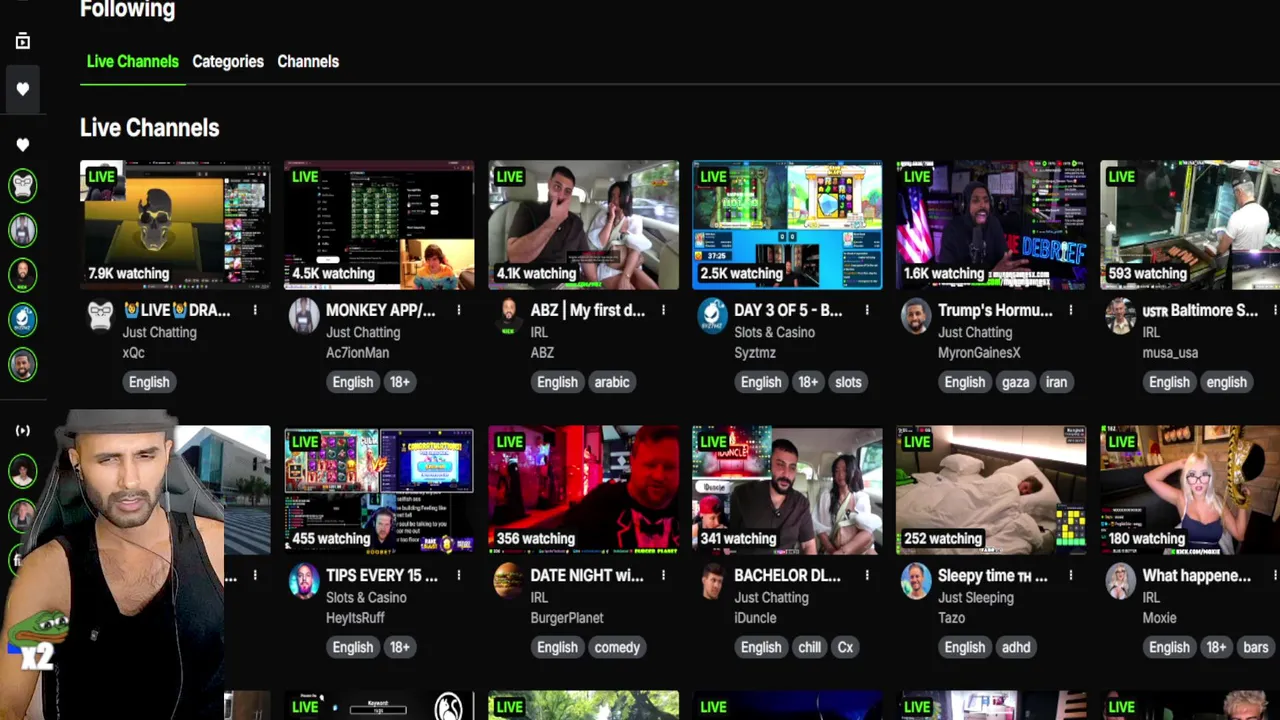The image size is (1280, 720).
Task: Click Sleepy time stream title
Action: [993, 575]
